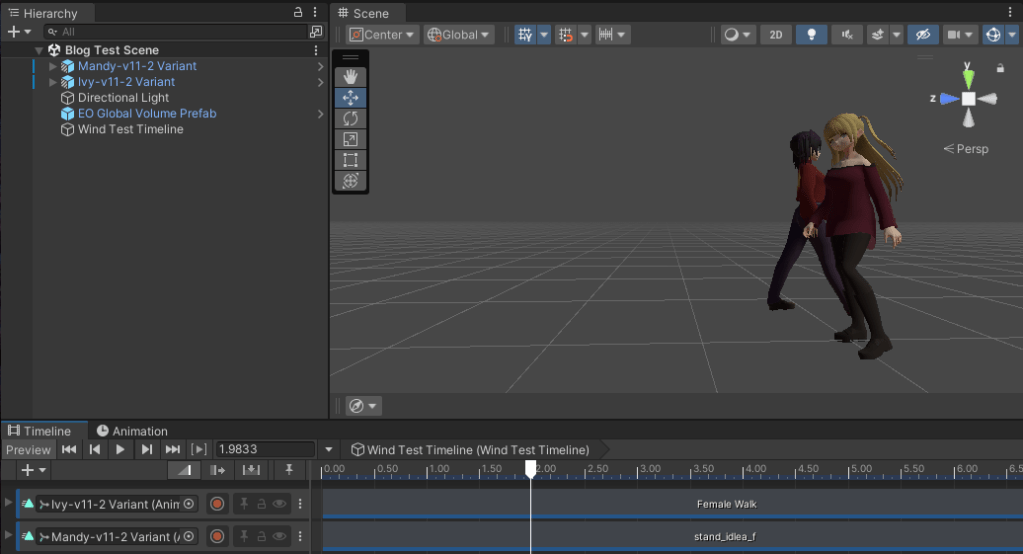This screenshot has width=1023, height=554.
Task: Select the Hand view tool
Action: coord(350,77)
